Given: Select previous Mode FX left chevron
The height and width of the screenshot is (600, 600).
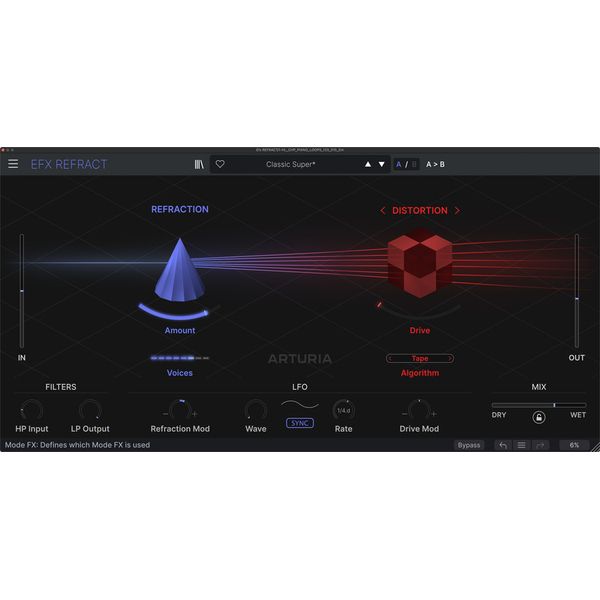Looking at the screenshot, I should point(382,210).
